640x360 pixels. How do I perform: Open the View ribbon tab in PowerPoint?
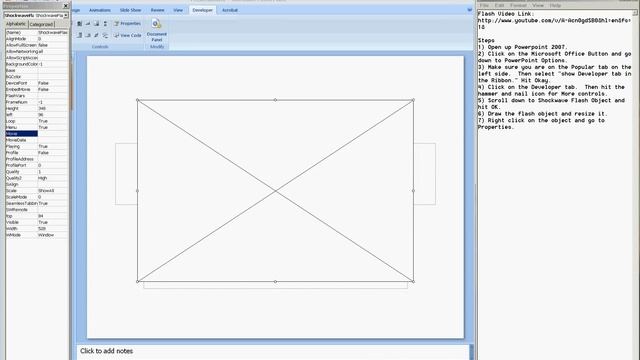178,10
